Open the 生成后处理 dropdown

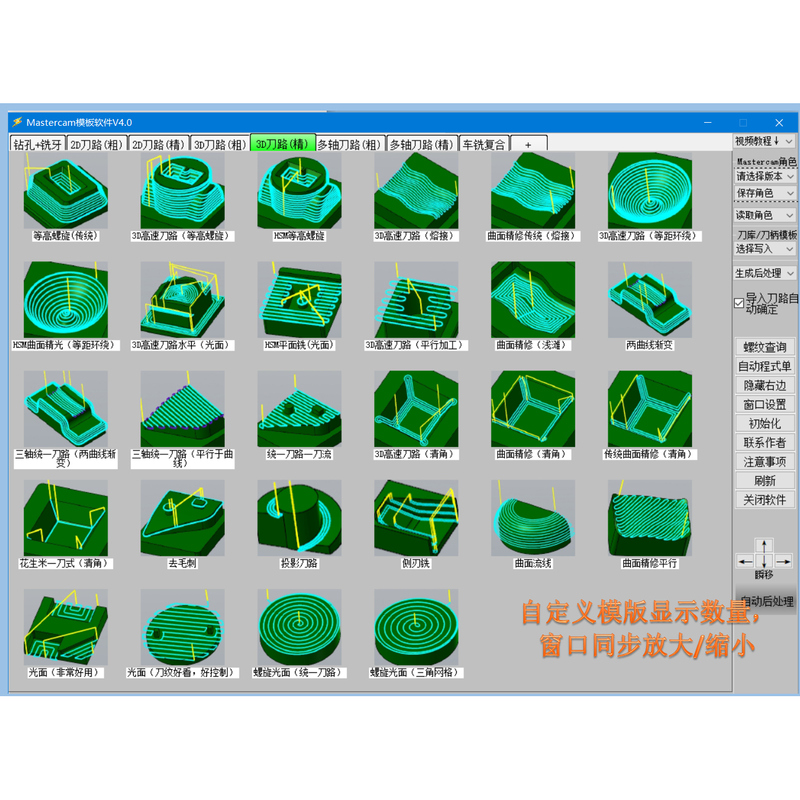(764, 273)
